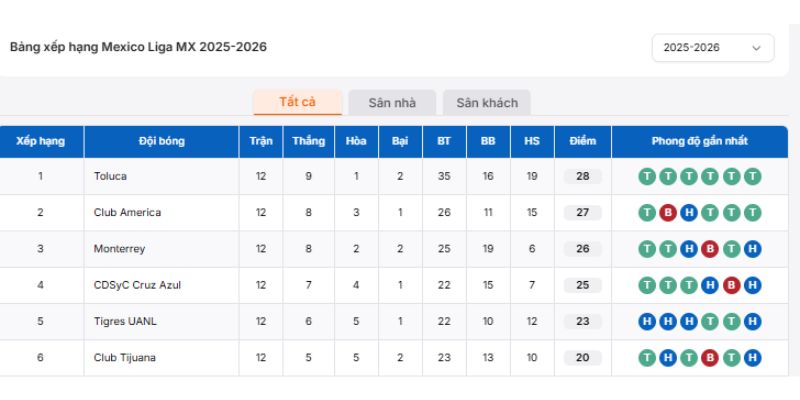Open the Club America team link
The height and width of the screenshot is (400, 800).
pyautogui.click(x=127, y=213)
